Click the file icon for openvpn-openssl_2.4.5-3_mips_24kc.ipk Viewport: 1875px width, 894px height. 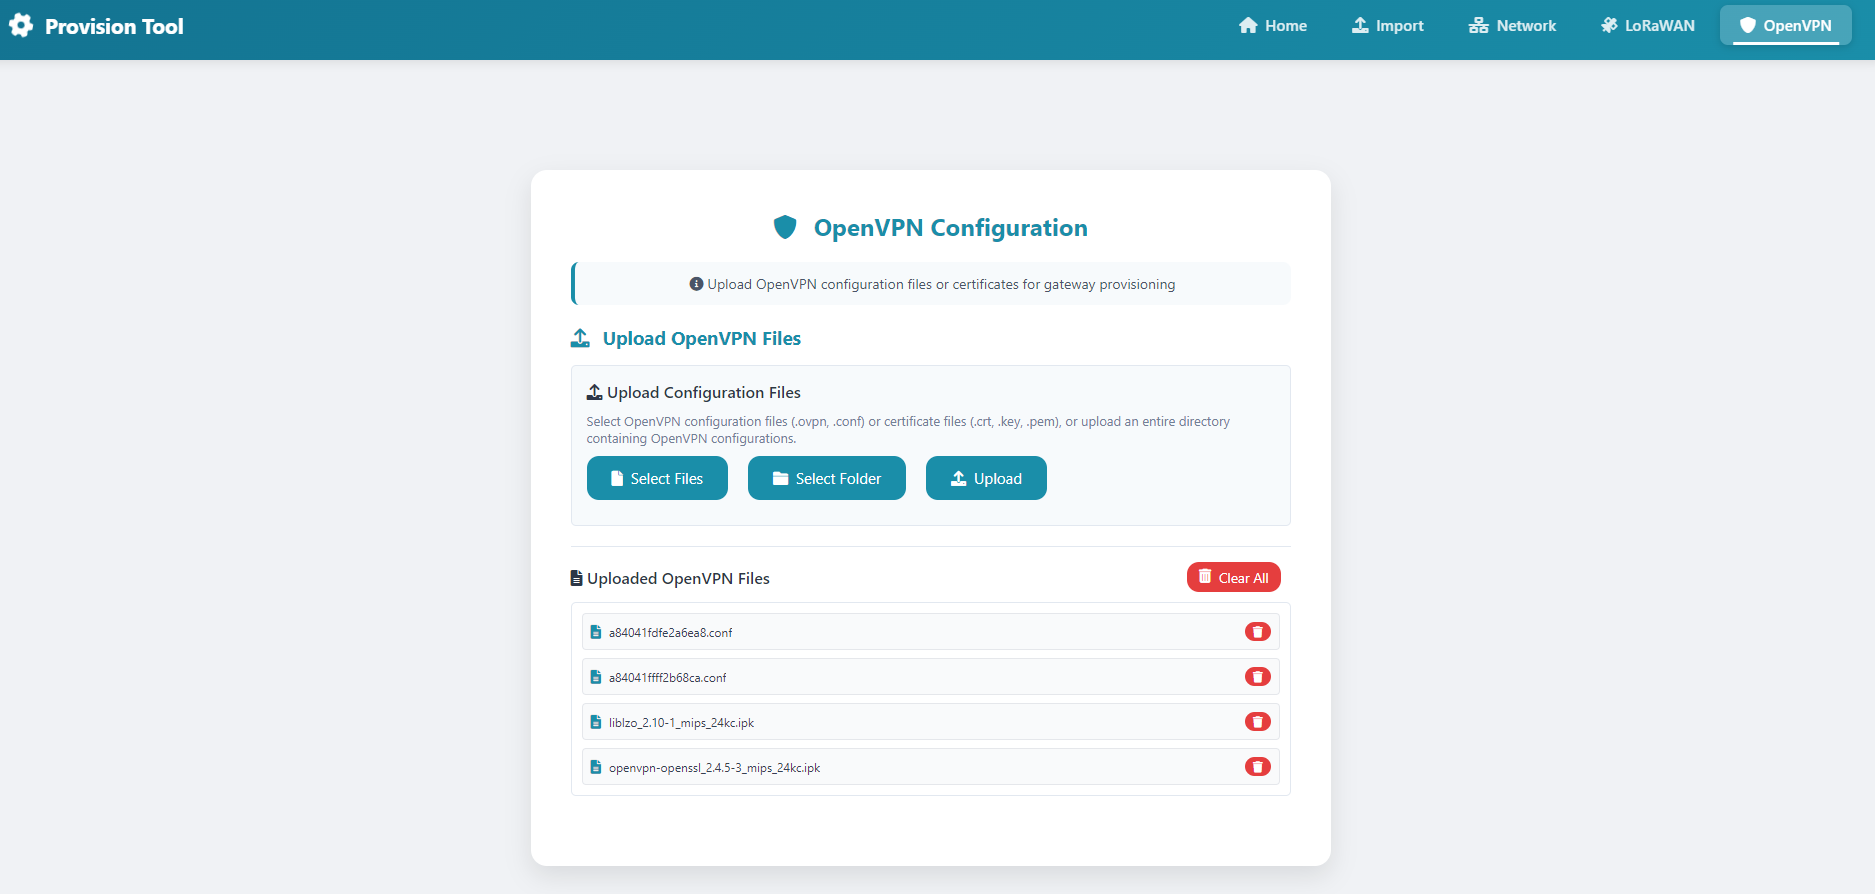pos(596,767)
